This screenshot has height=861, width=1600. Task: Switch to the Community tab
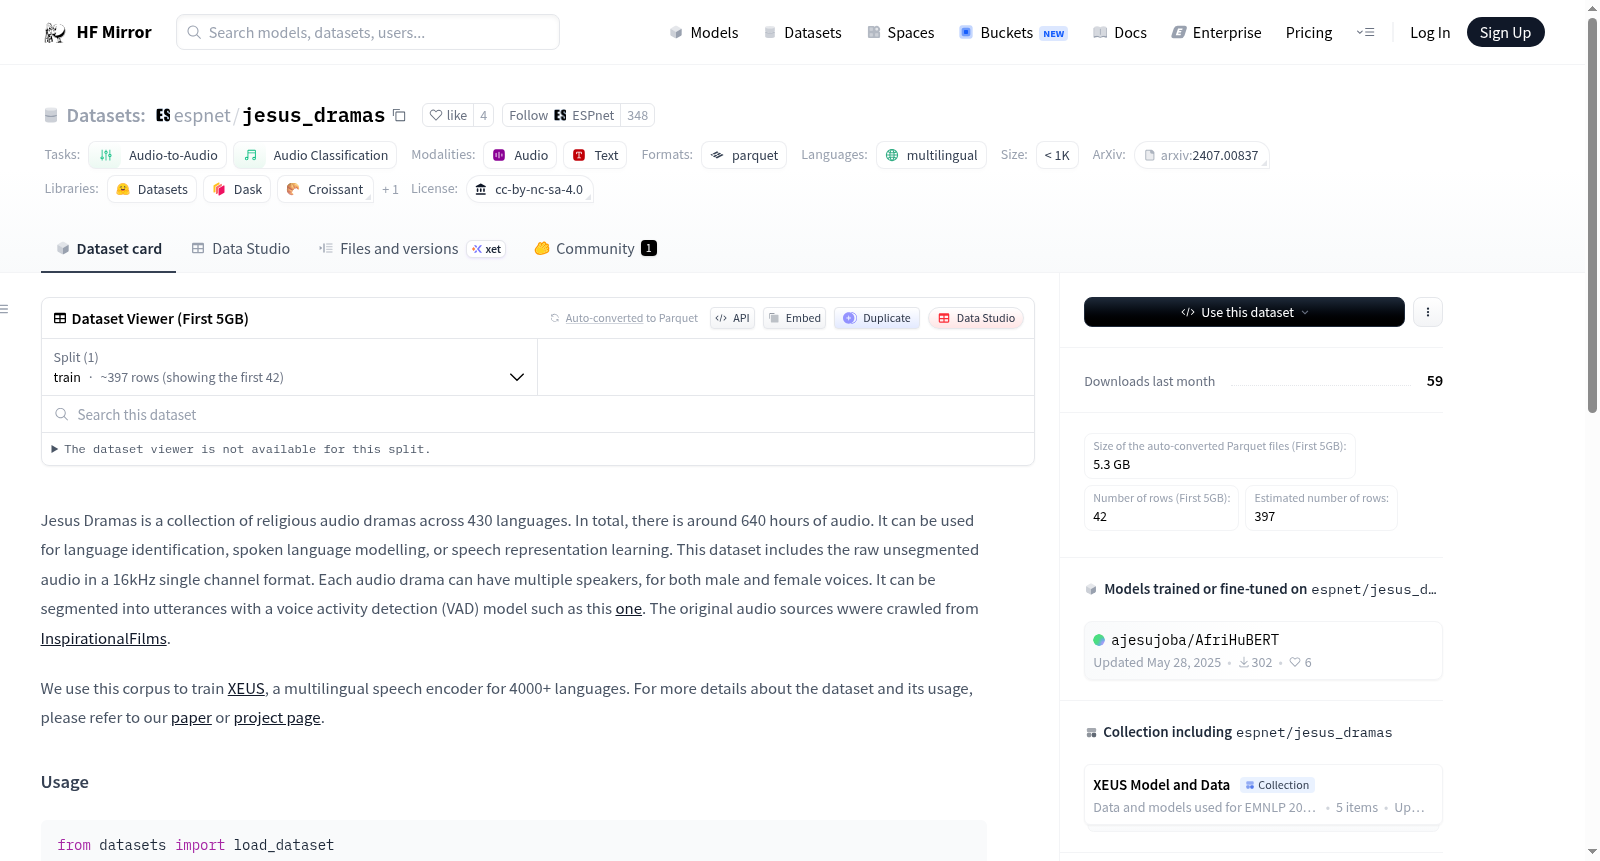point(595,249)
